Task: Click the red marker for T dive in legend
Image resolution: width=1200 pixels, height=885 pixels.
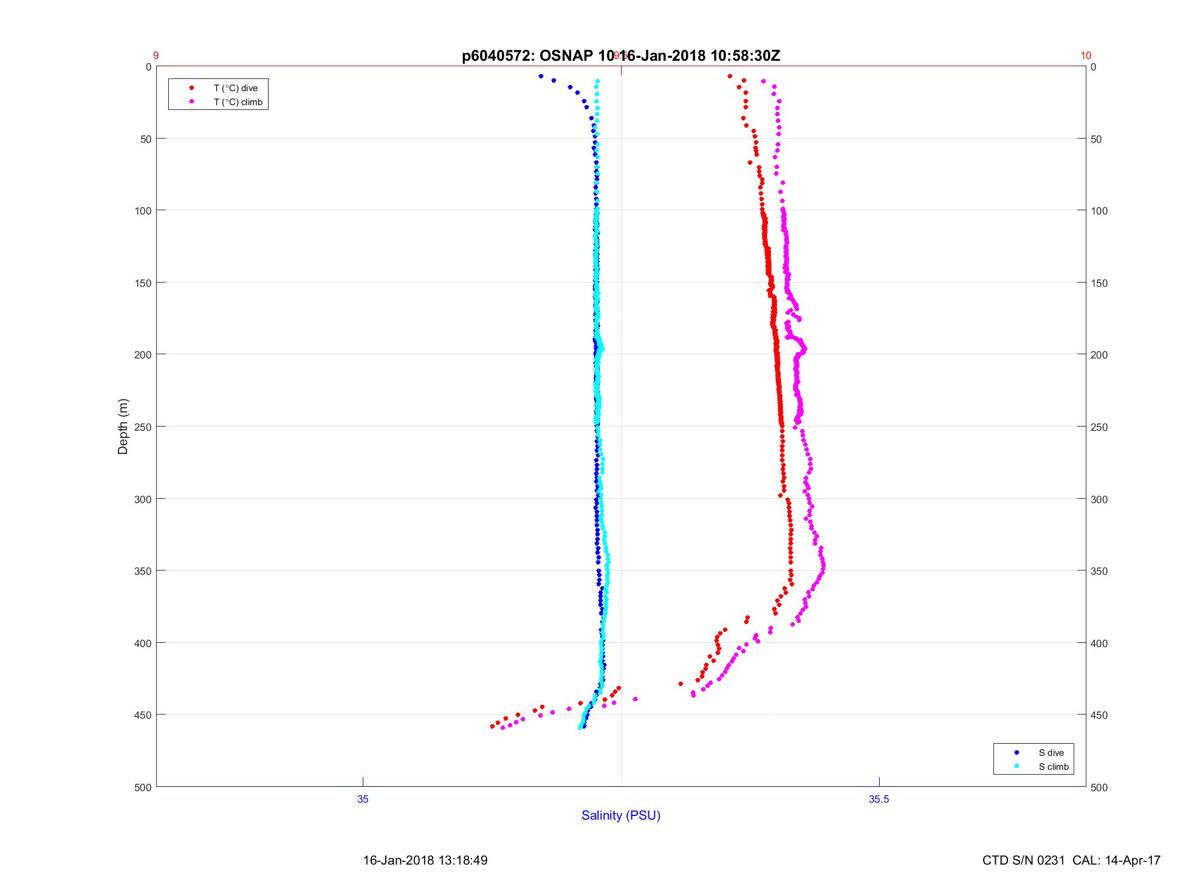Action: pyautogui.click(x=190, y=88)
